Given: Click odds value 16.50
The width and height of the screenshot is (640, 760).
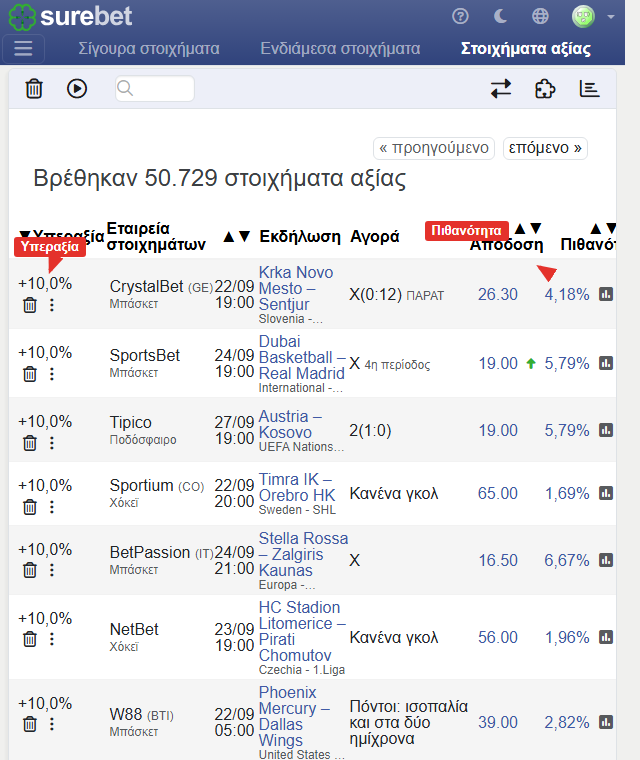Looking at the screenshot, I should pyautogui.click(x=498, y=560).
